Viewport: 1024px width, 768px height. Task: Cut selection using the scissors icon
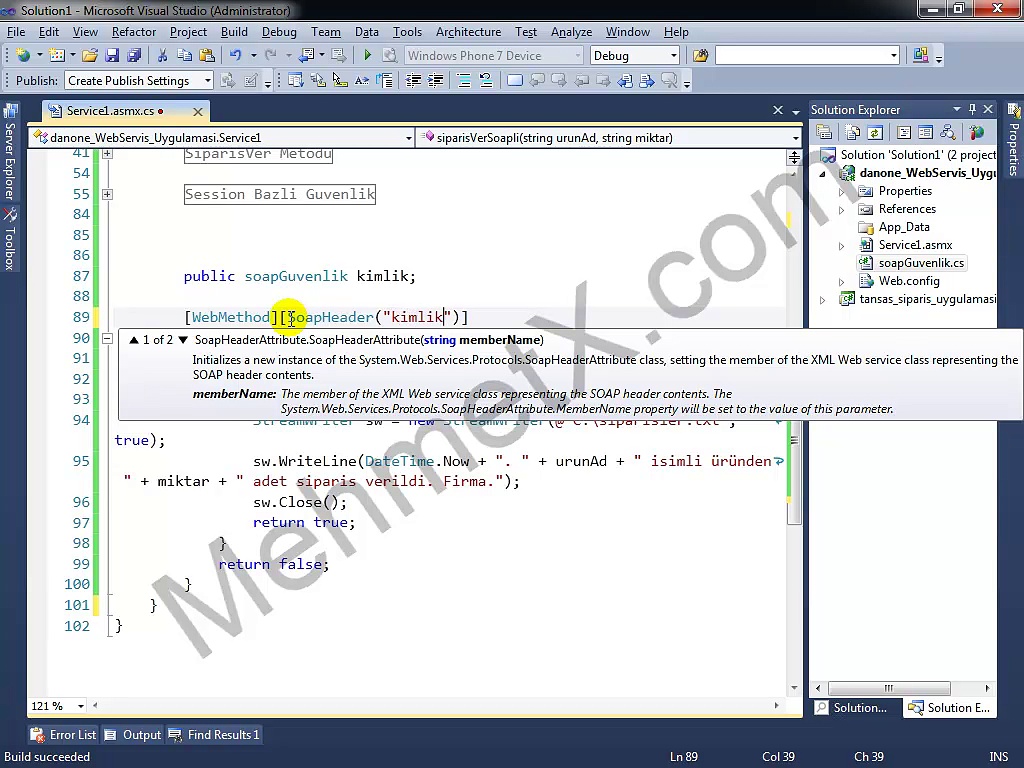click(x=162, y=56)
